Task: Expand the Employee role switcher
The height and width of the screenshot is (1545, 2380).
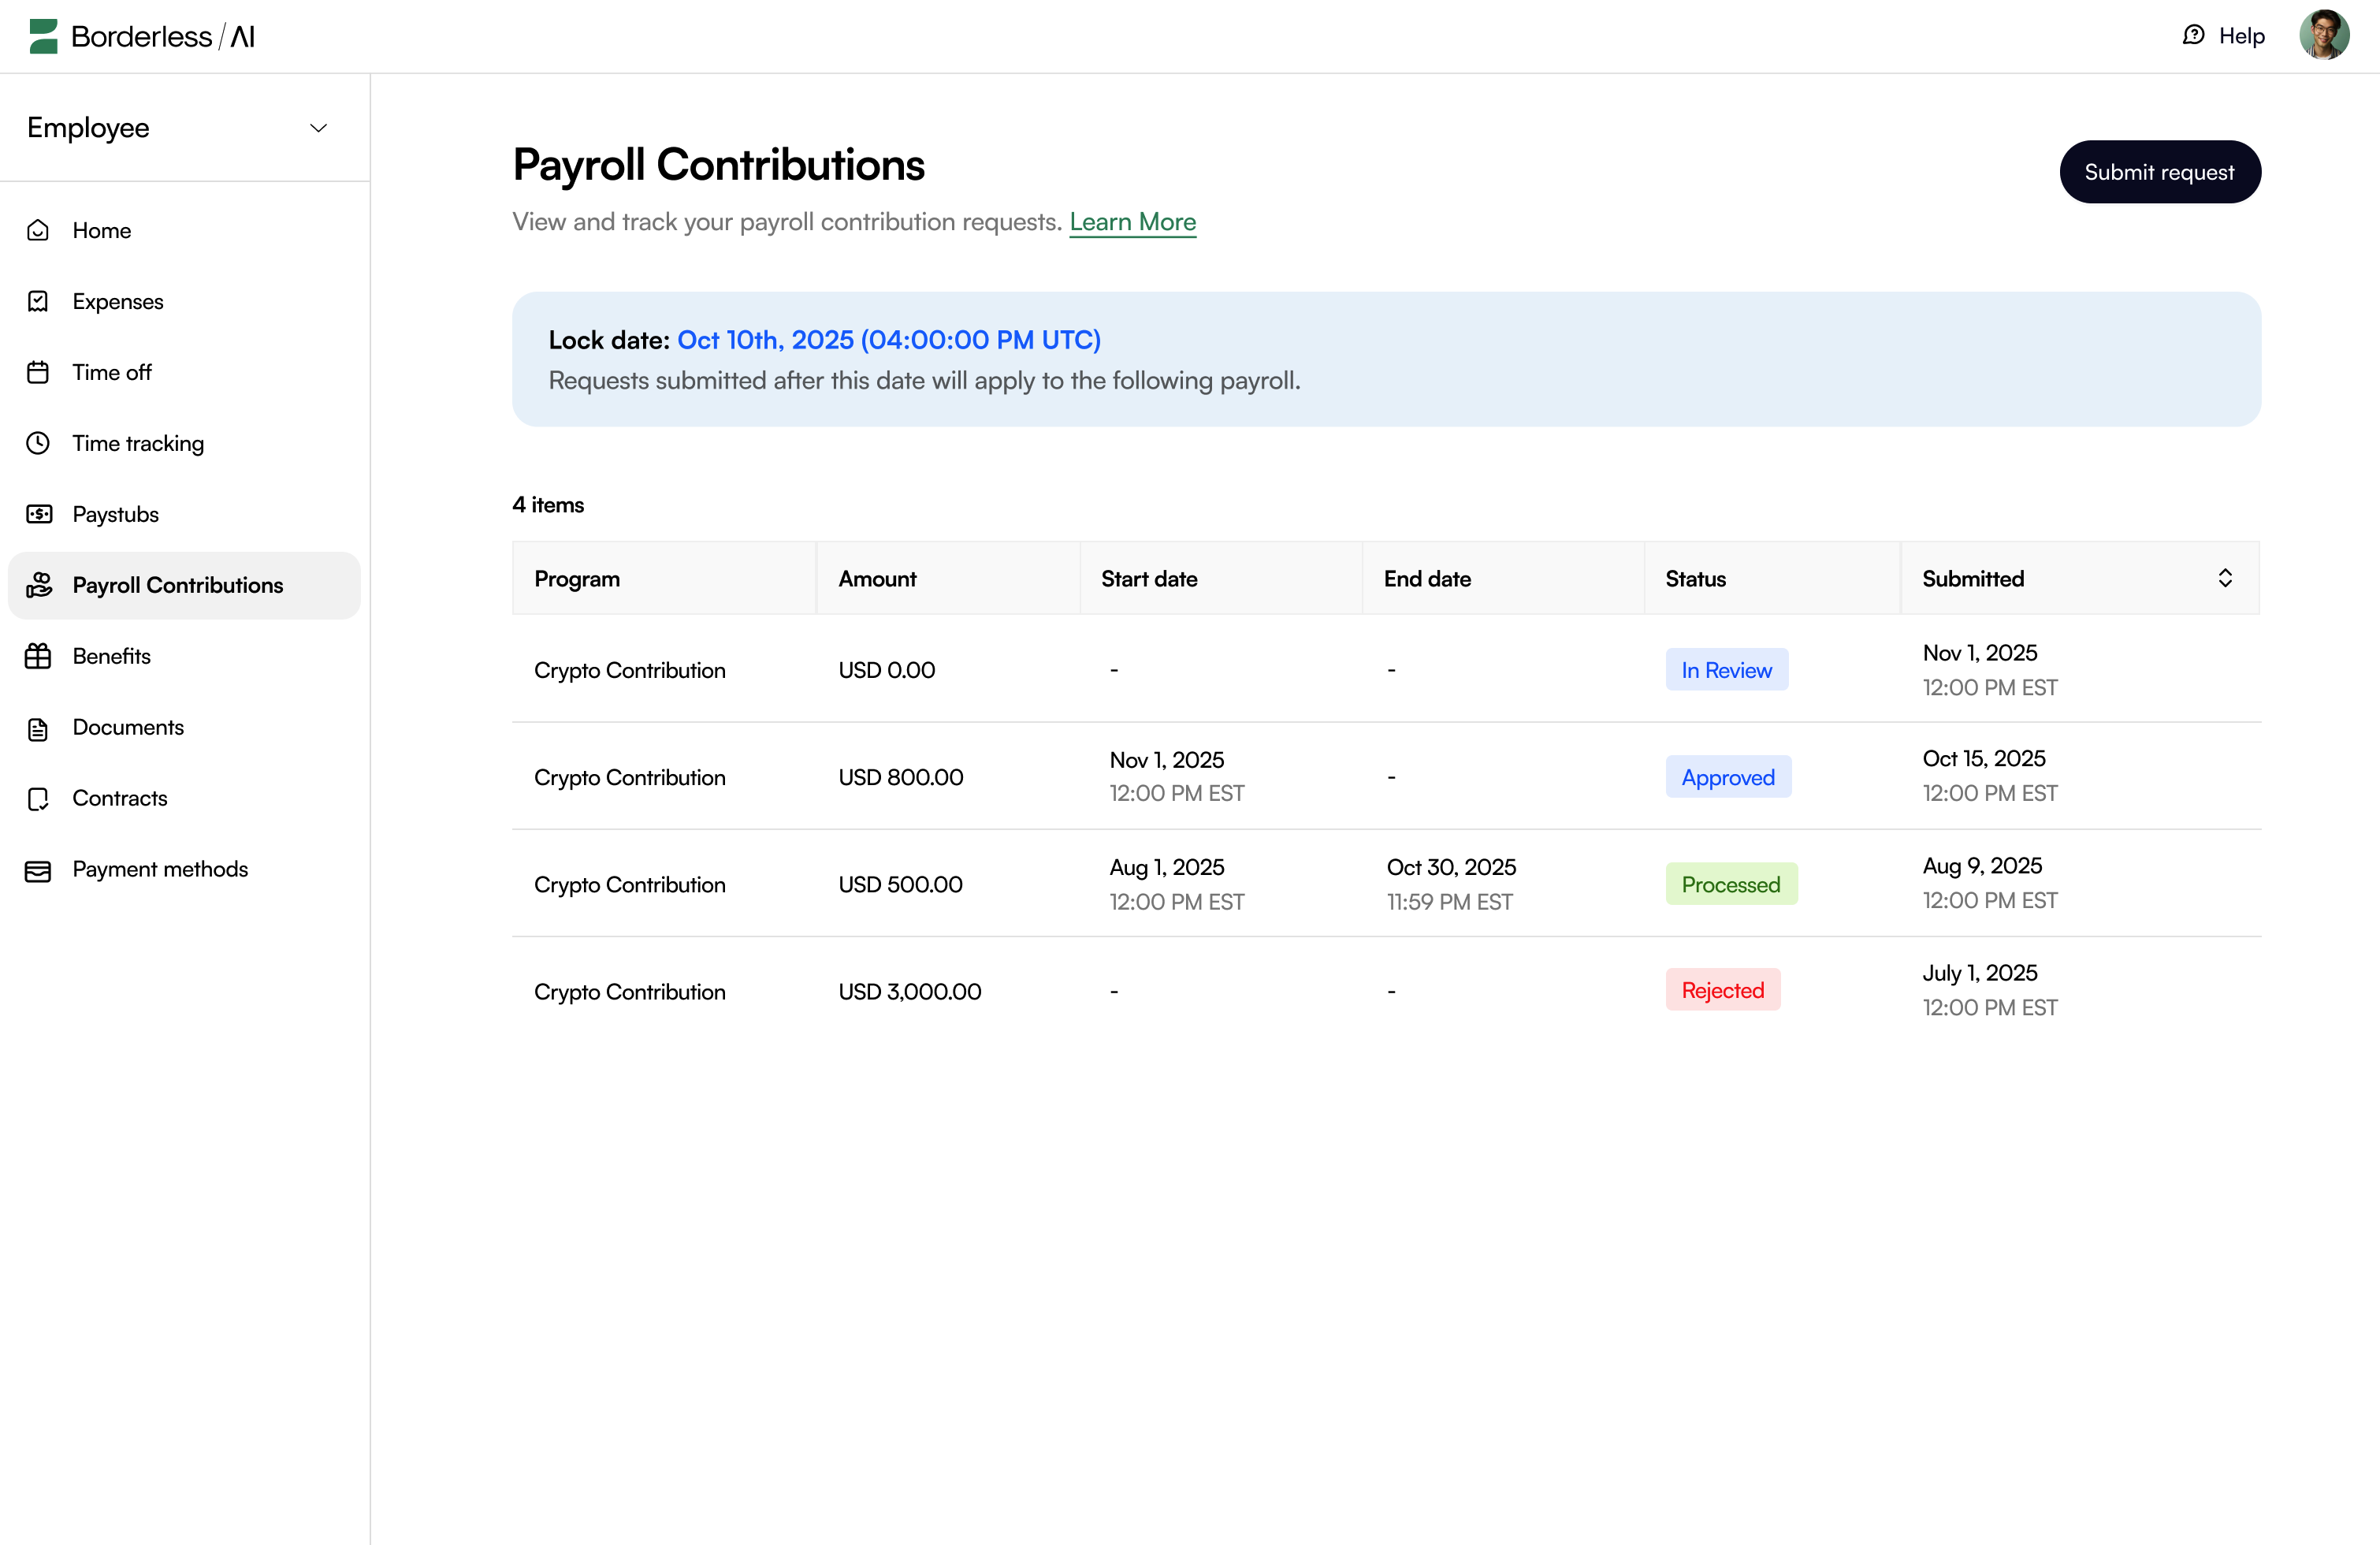Action: [x=318, y=128]
